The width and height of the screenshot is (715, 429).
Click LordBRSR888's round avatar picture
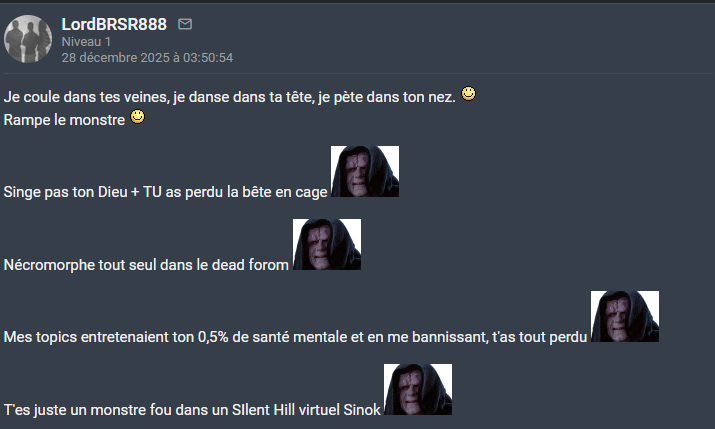point(28,39)
